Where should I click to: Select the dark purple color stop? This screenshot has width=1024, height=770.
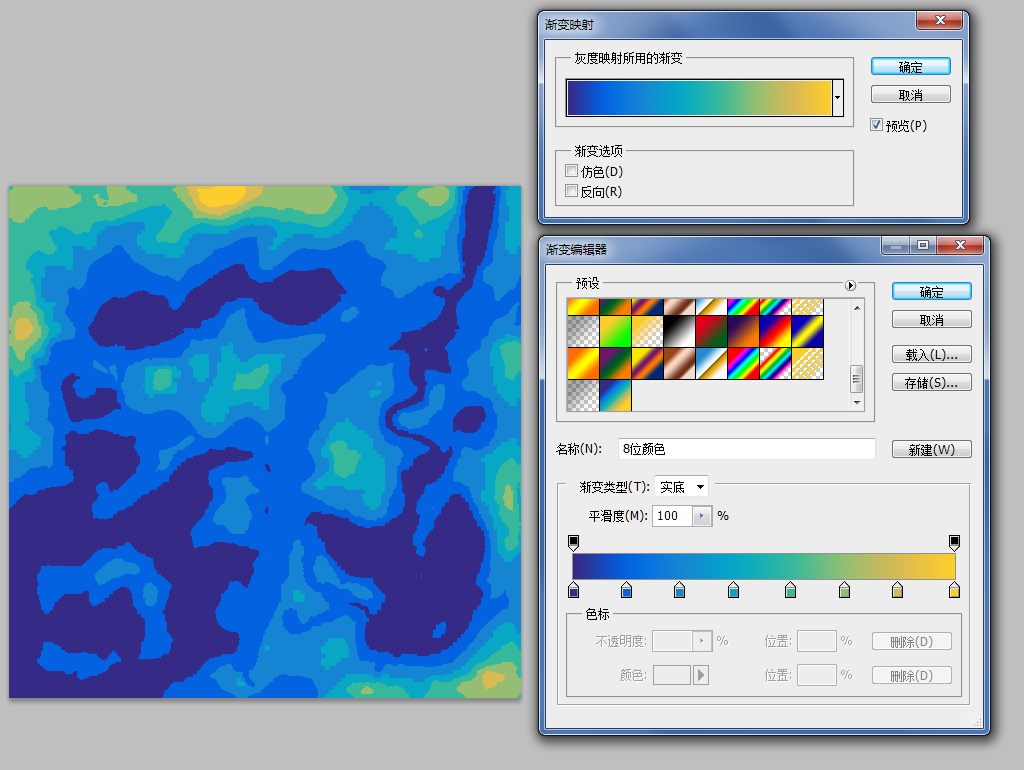tap(573, 590)
